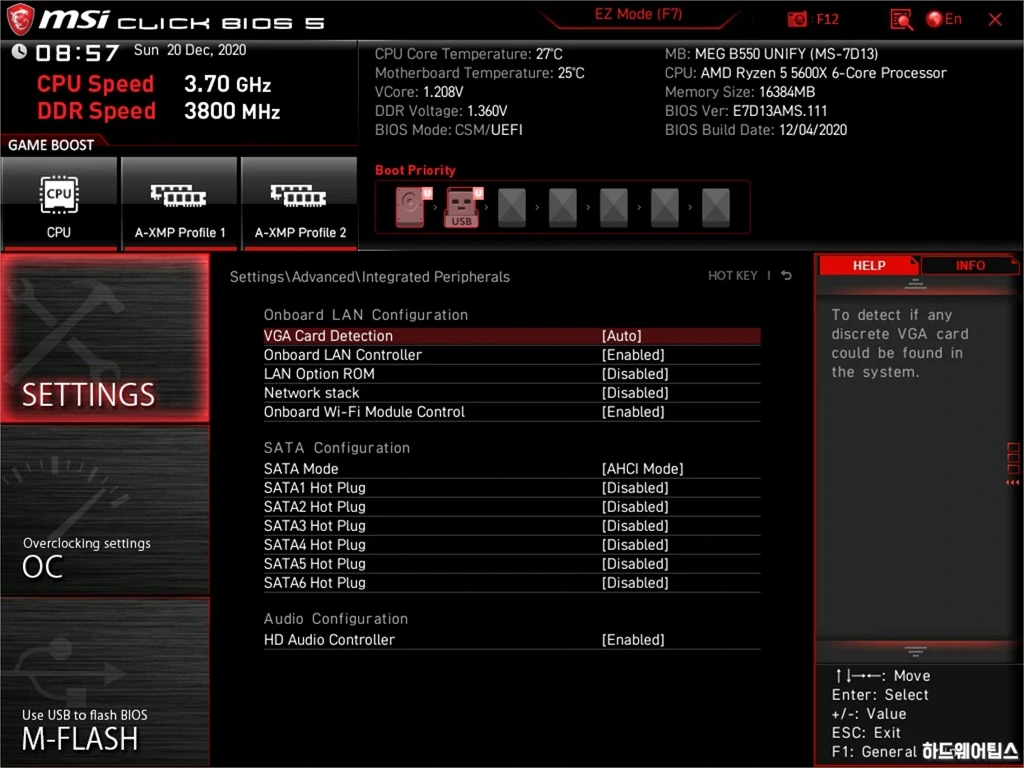Open the BIOS search magnifier icon
1024x768 pixels.
click(x=901, y=20)
